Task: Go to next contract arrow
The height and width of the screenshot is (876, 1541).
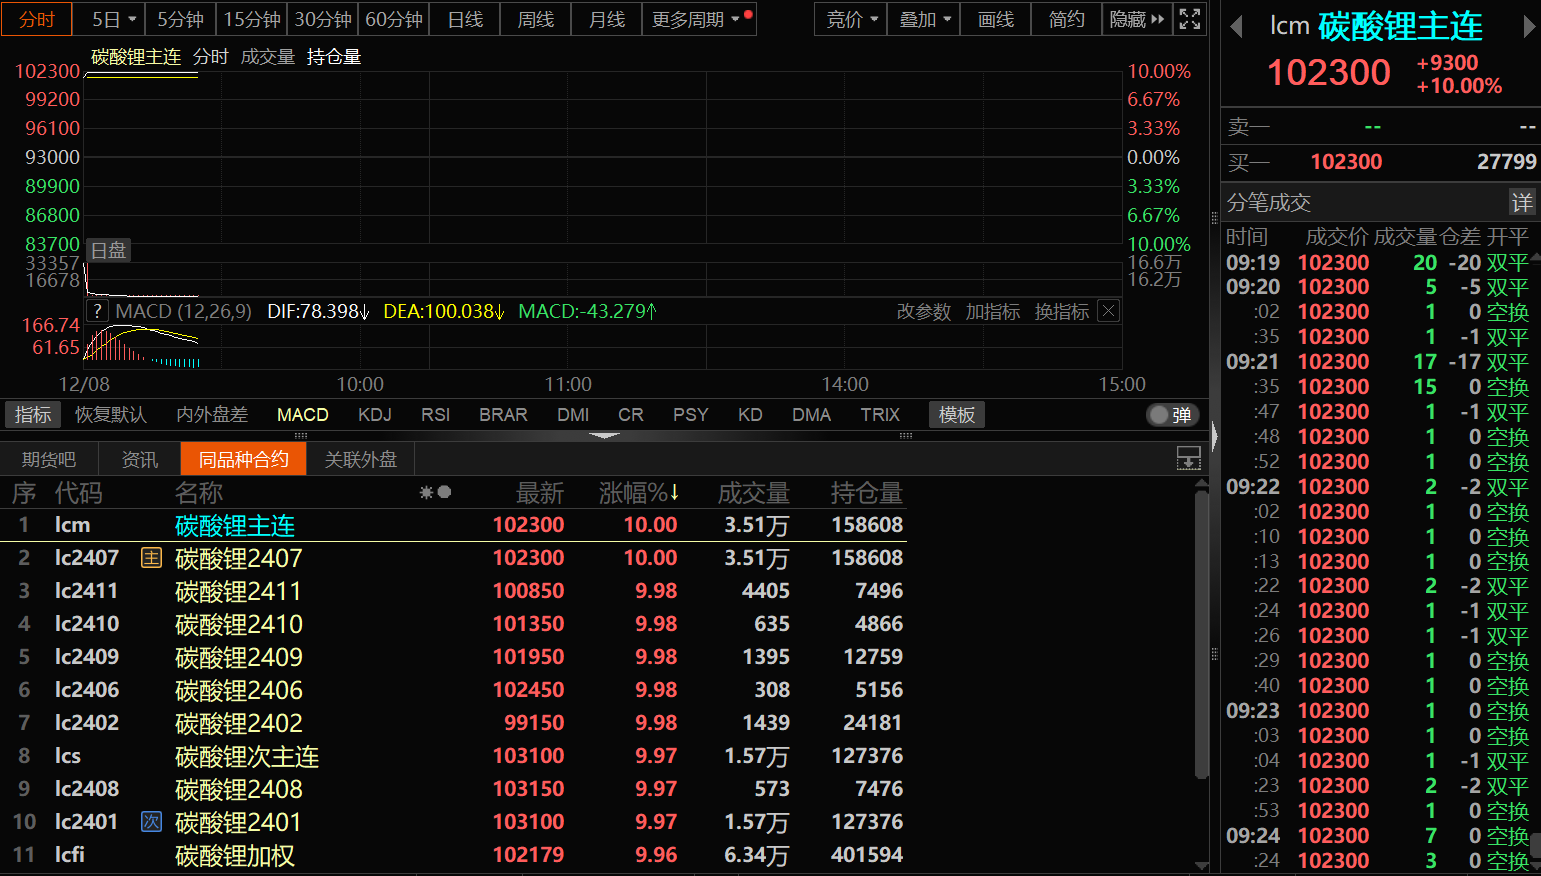Action: coord(1529,27)
